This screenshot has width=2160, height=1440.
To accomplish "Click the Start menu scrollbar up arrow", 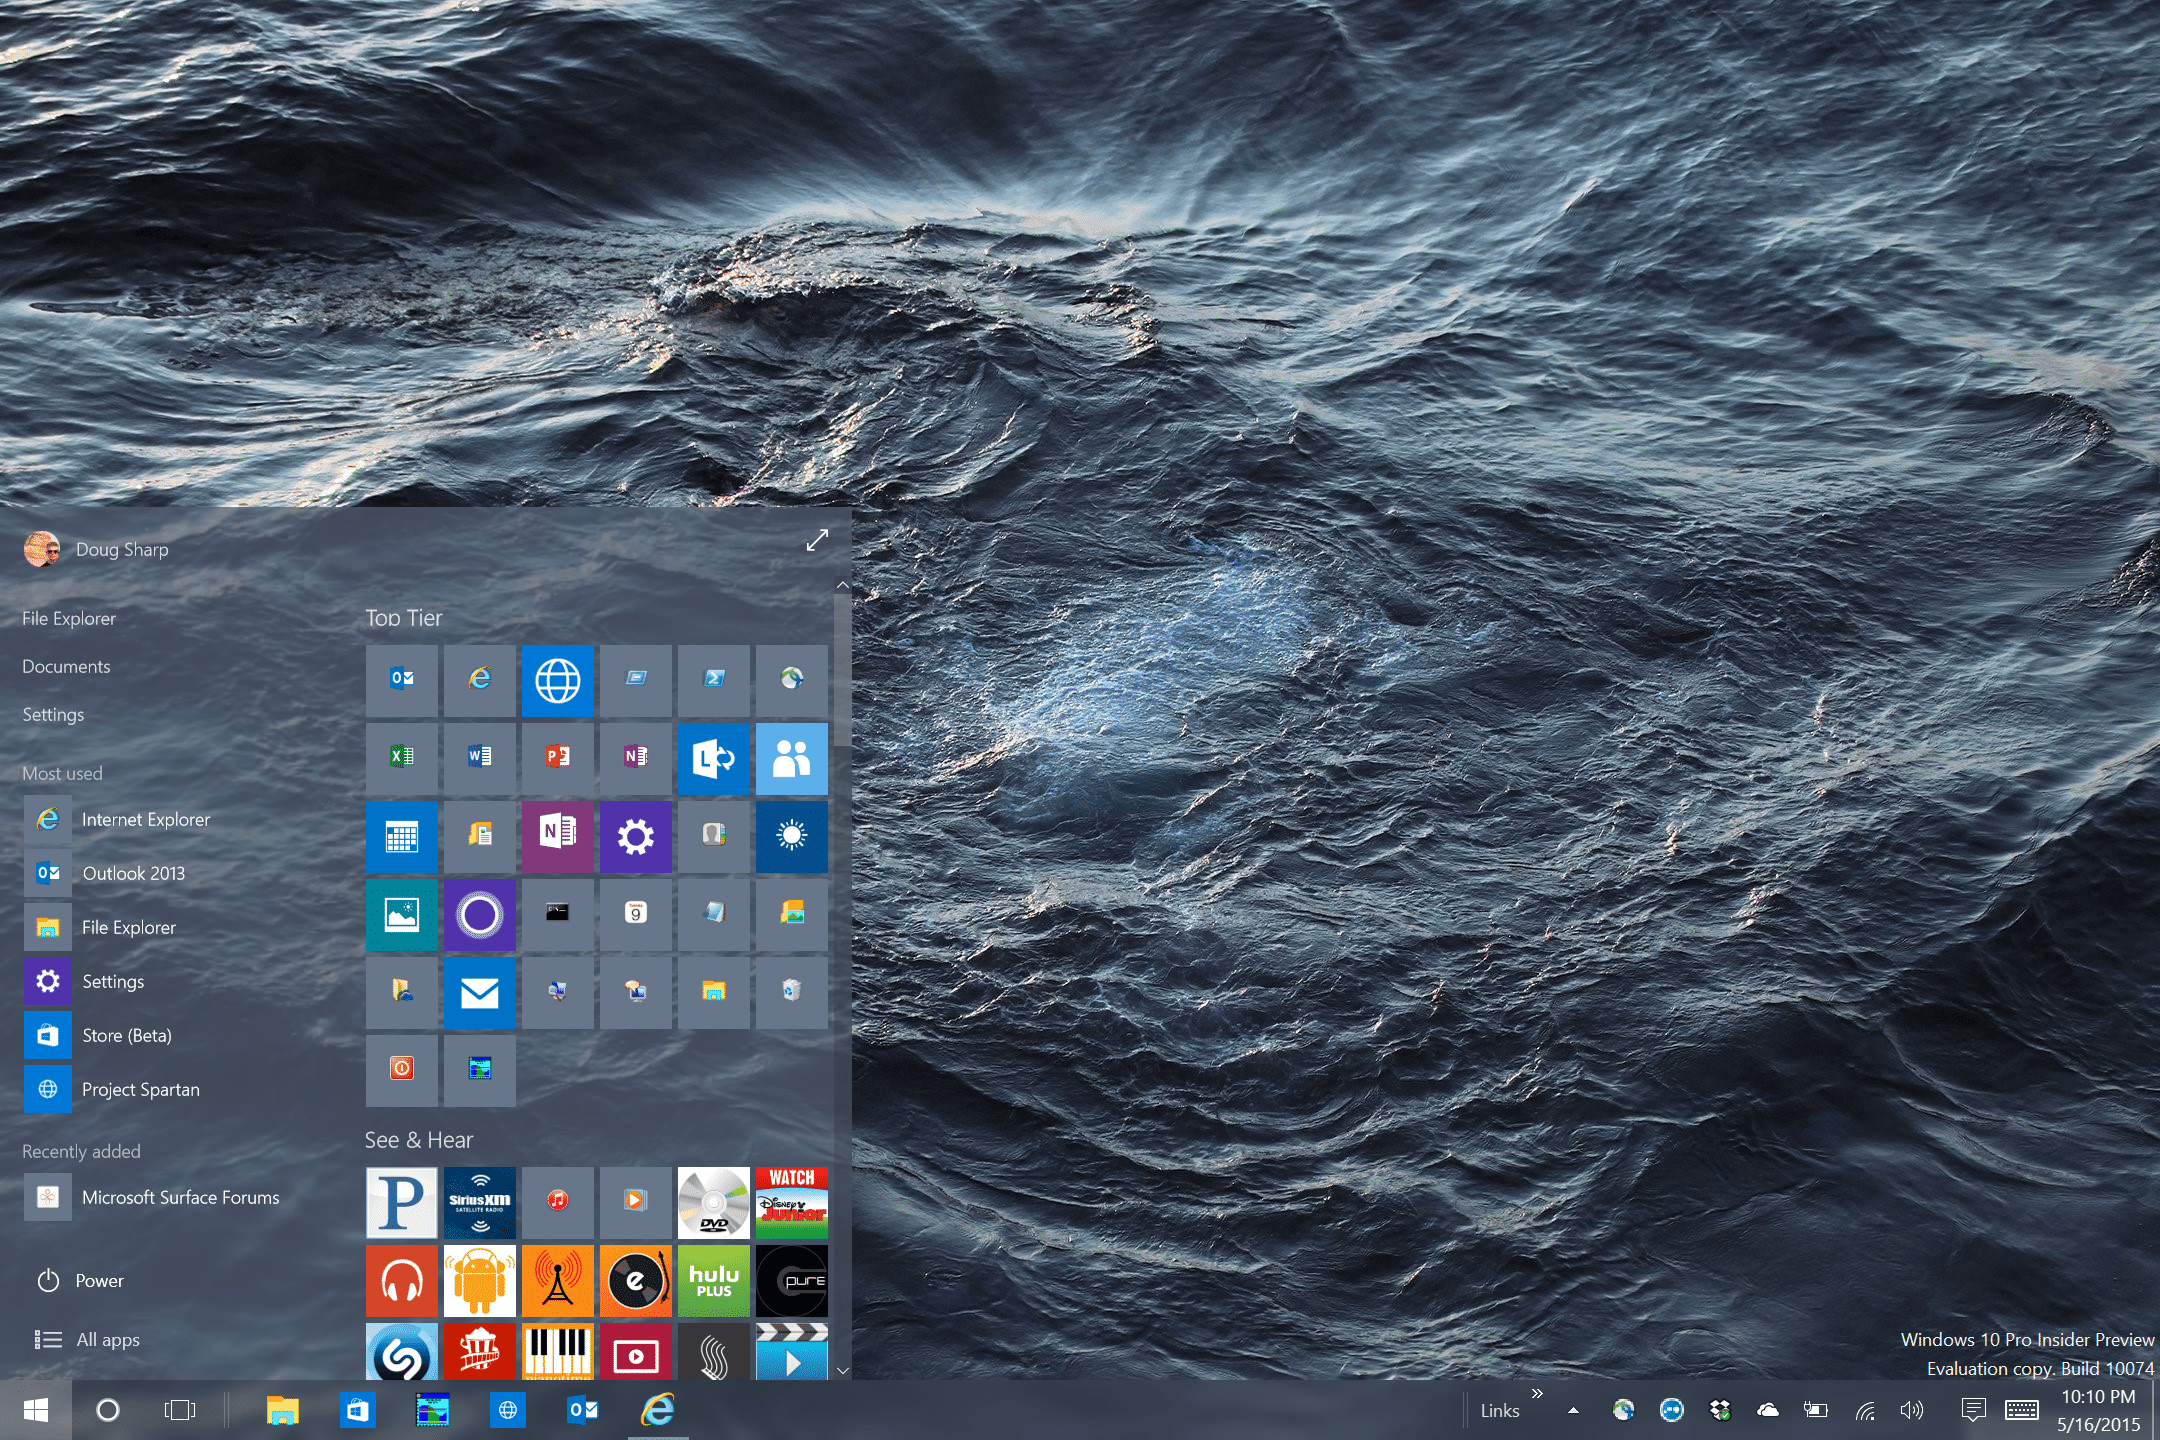I will pyautogui.click(x=842, y=585).
